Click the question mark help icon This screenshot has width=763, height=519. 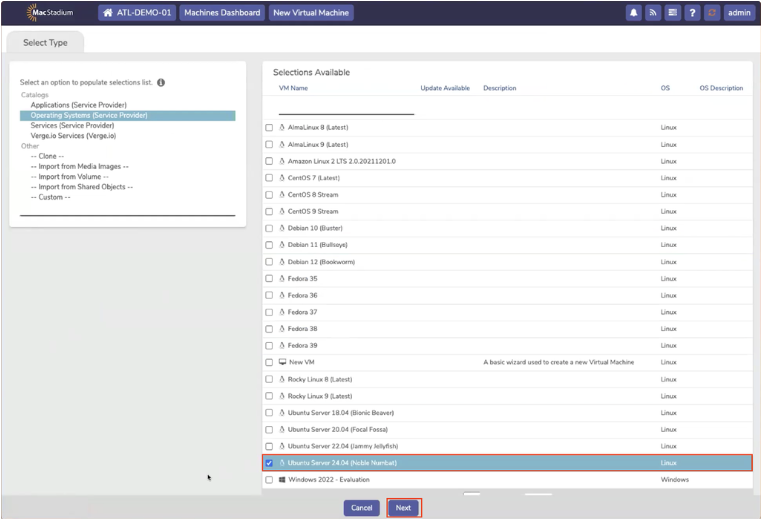692,13
